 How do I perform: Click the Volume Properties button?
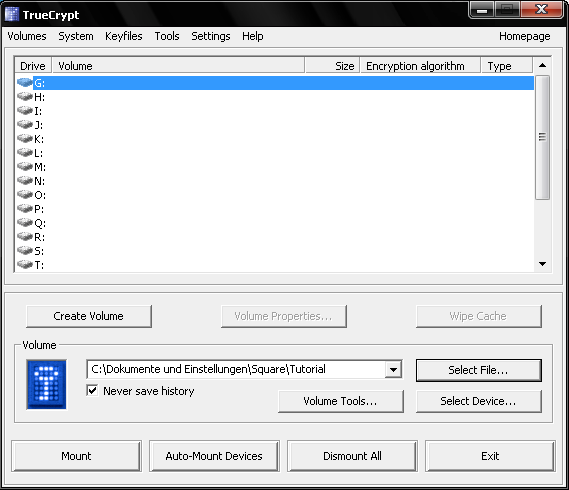[x=284, y=316]
